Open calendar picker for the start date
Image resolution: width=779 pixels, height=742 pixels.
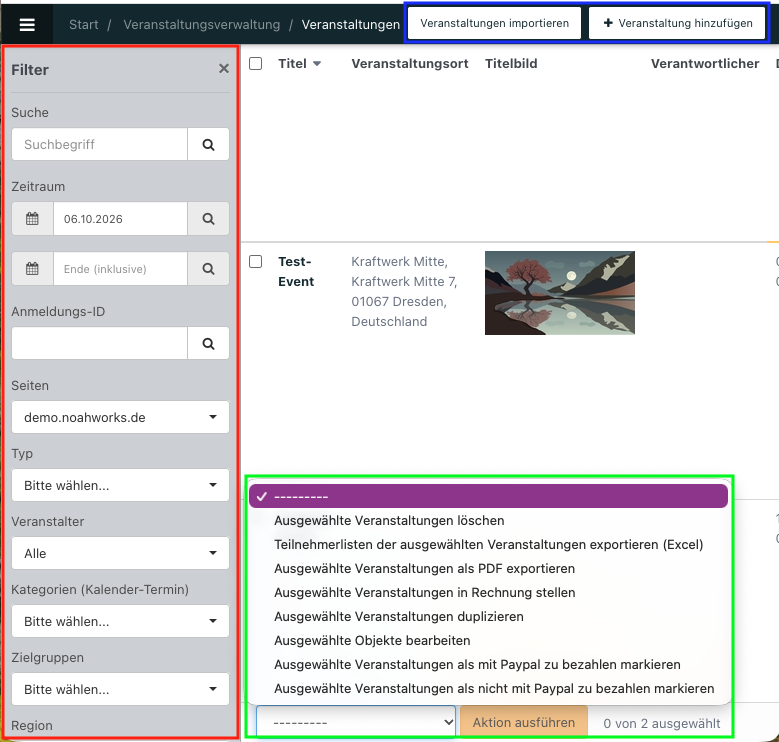click(x=32, y=219)
